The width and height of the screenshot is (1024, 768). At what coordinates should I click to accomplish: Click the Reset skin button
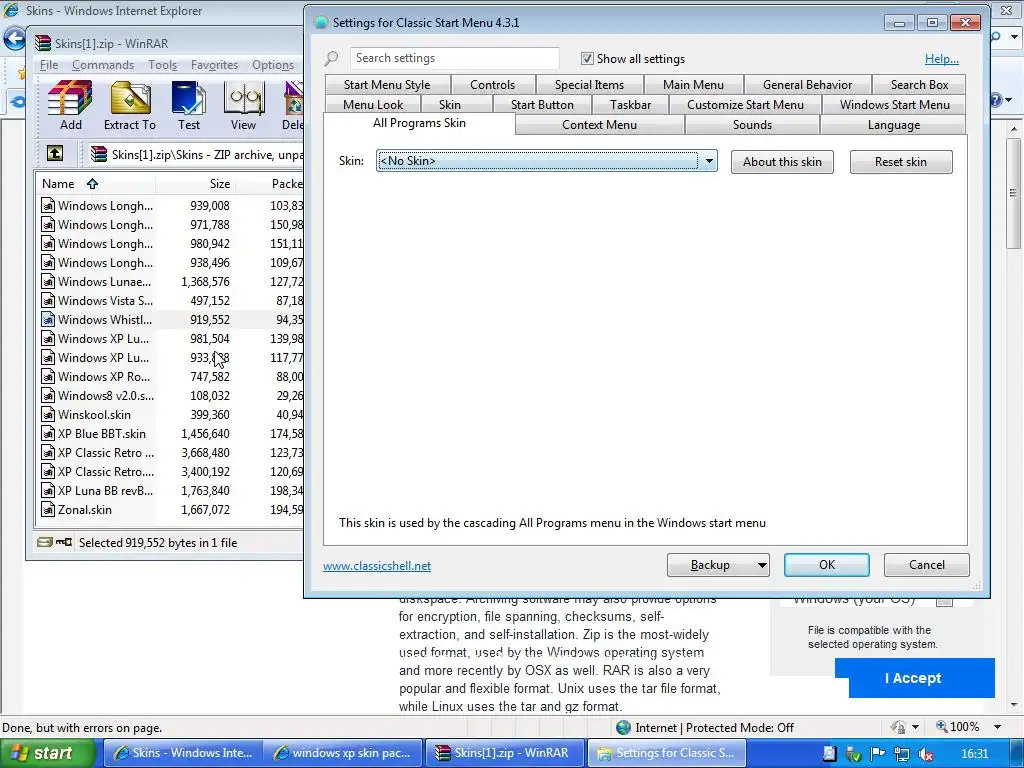click(901, 162)
